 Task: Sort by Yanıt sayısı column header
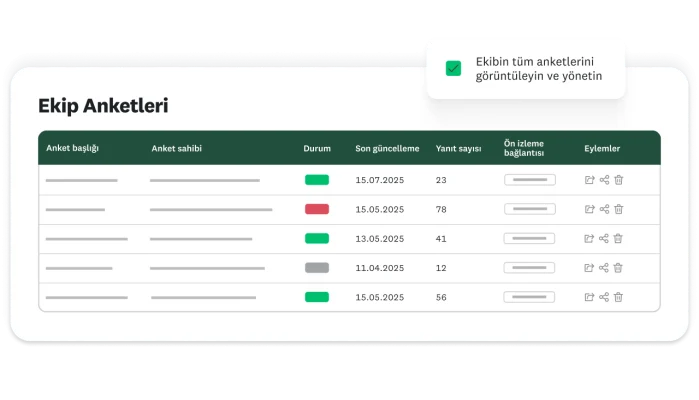pos(458,148)
